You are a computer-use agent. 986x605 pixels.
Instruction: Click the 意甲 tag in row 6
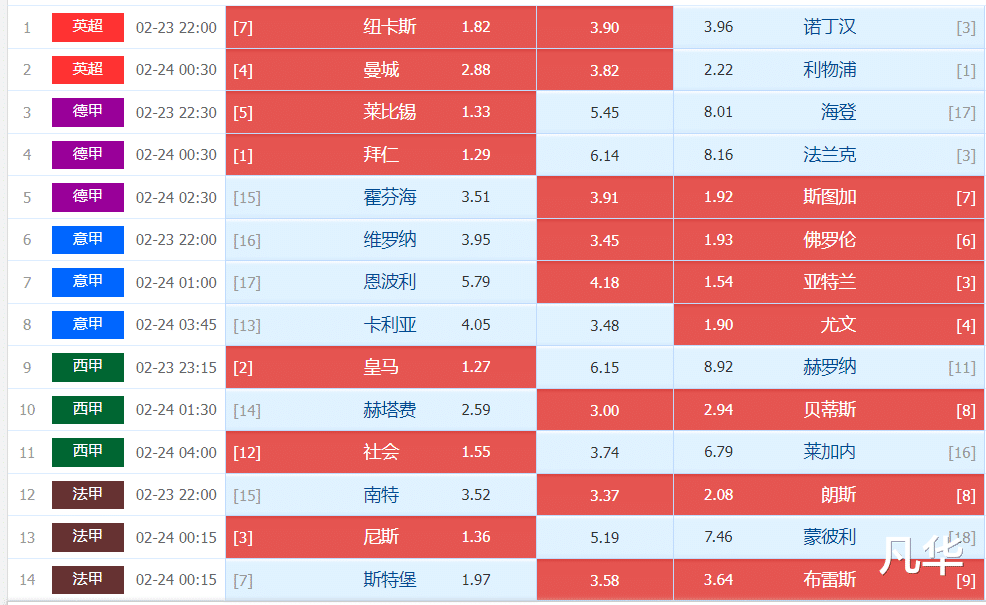pyautogui.click(x=87, y=240)
